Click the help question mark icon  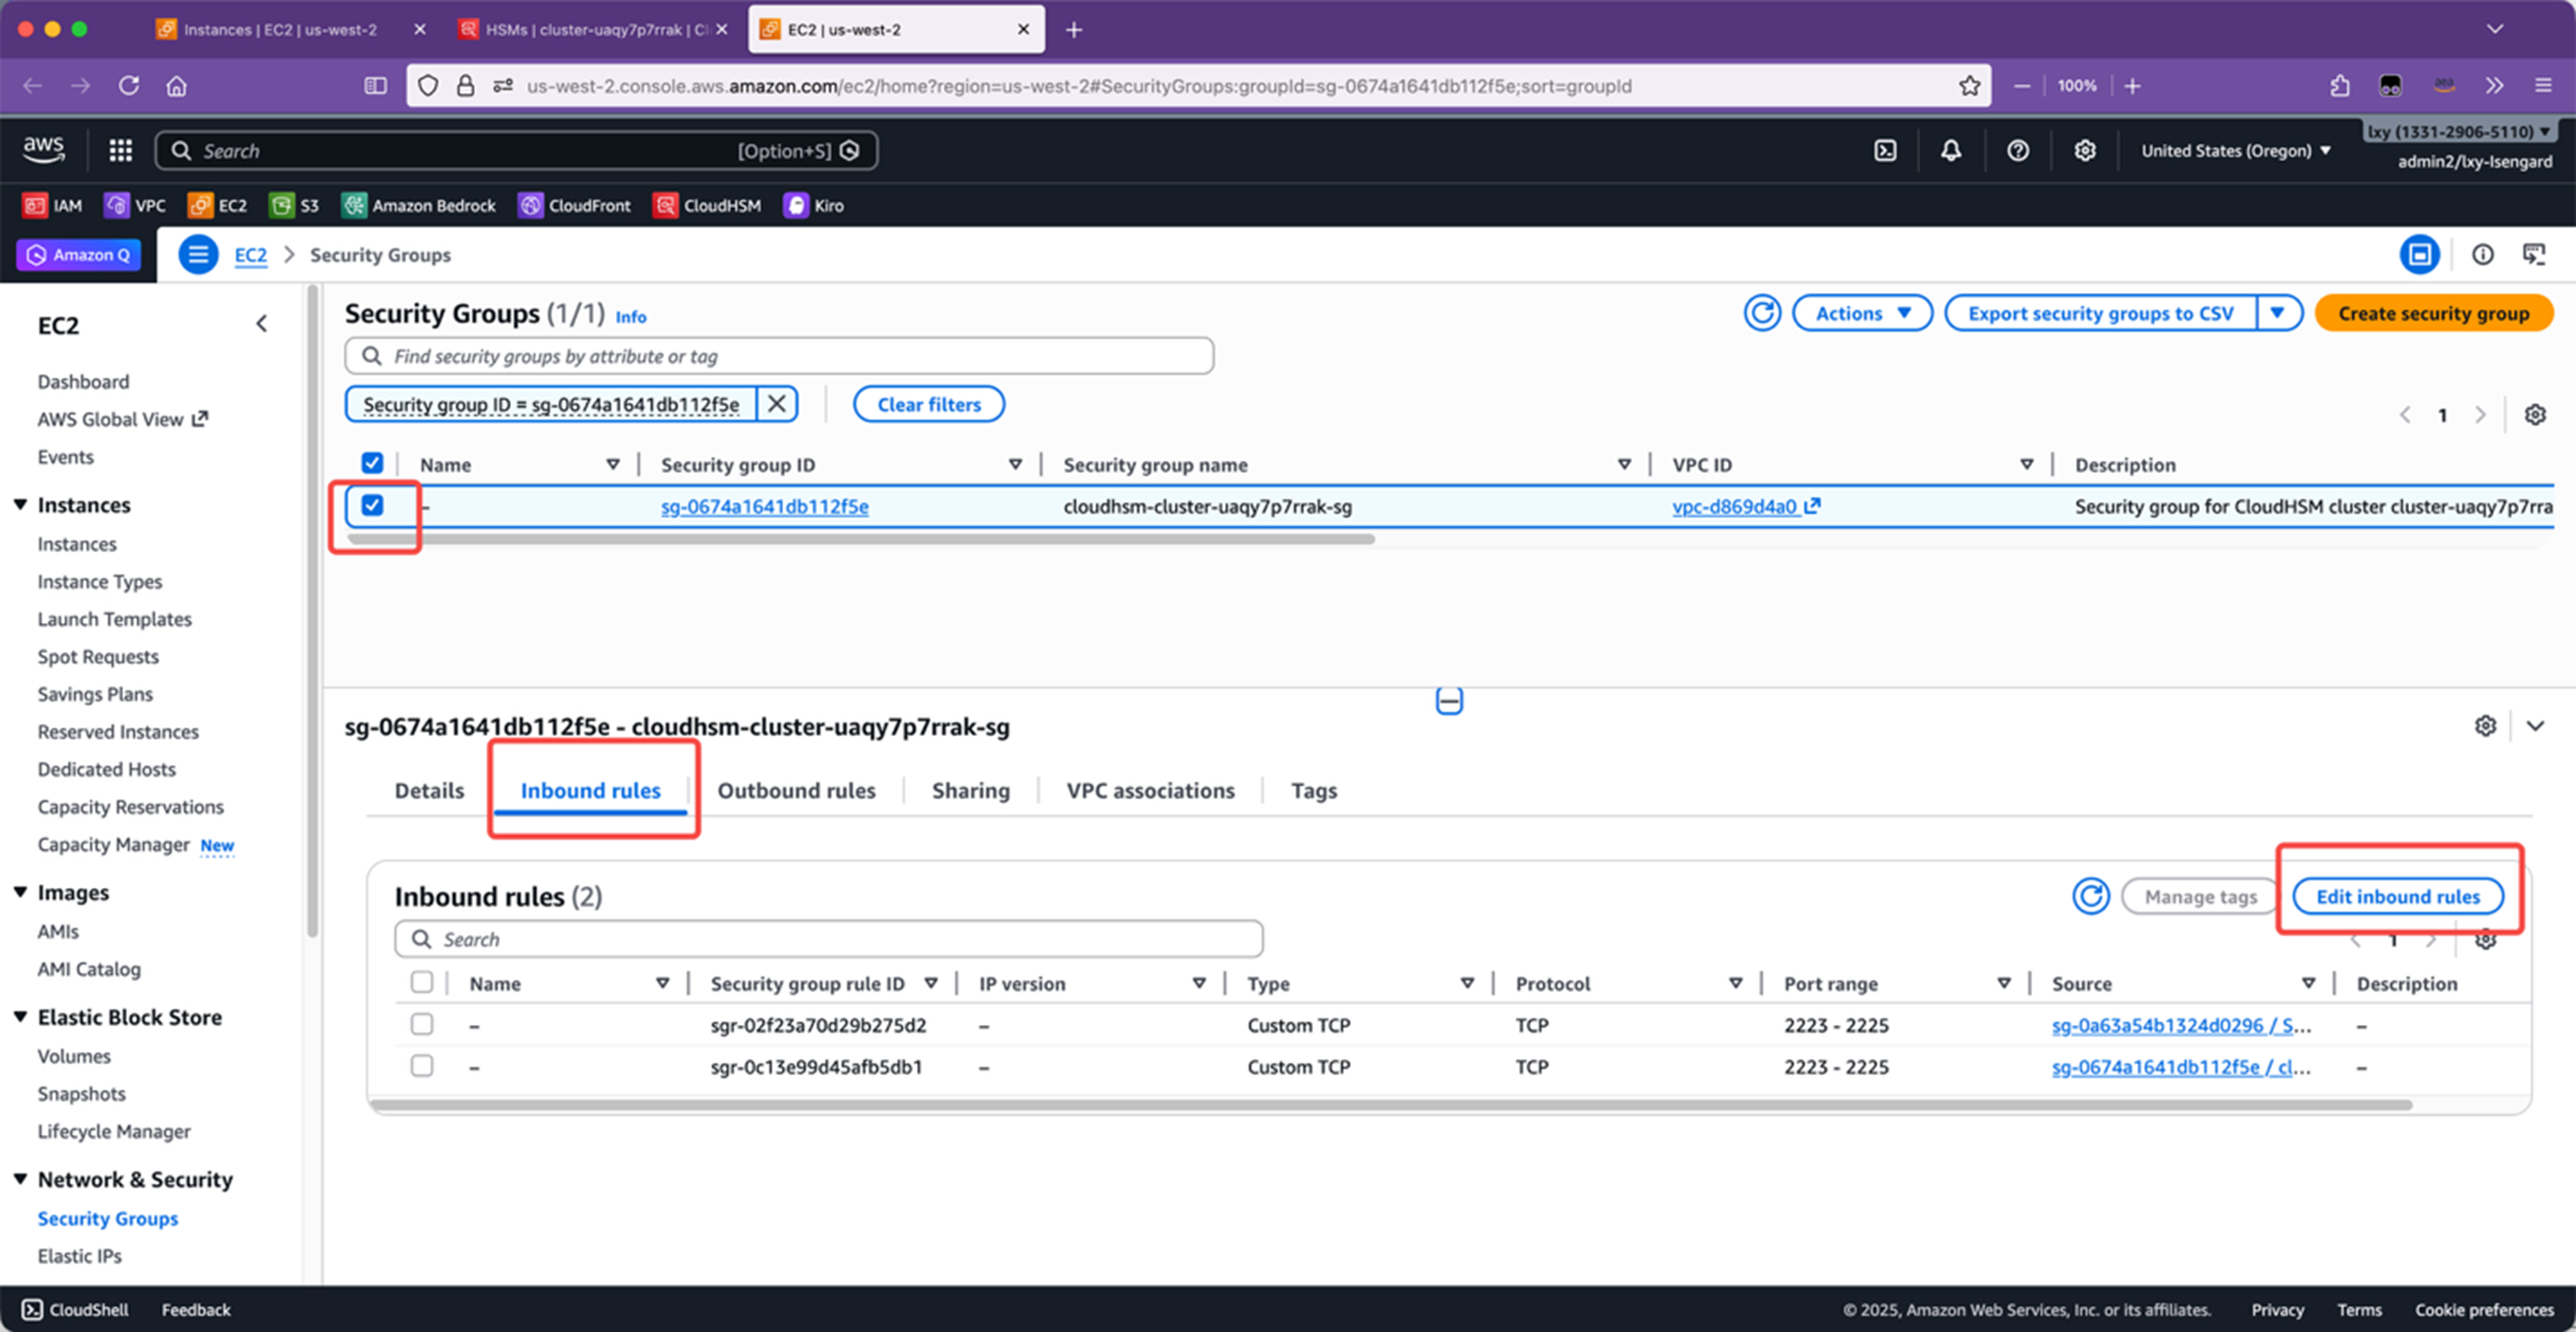click(x=2017, y=150)
